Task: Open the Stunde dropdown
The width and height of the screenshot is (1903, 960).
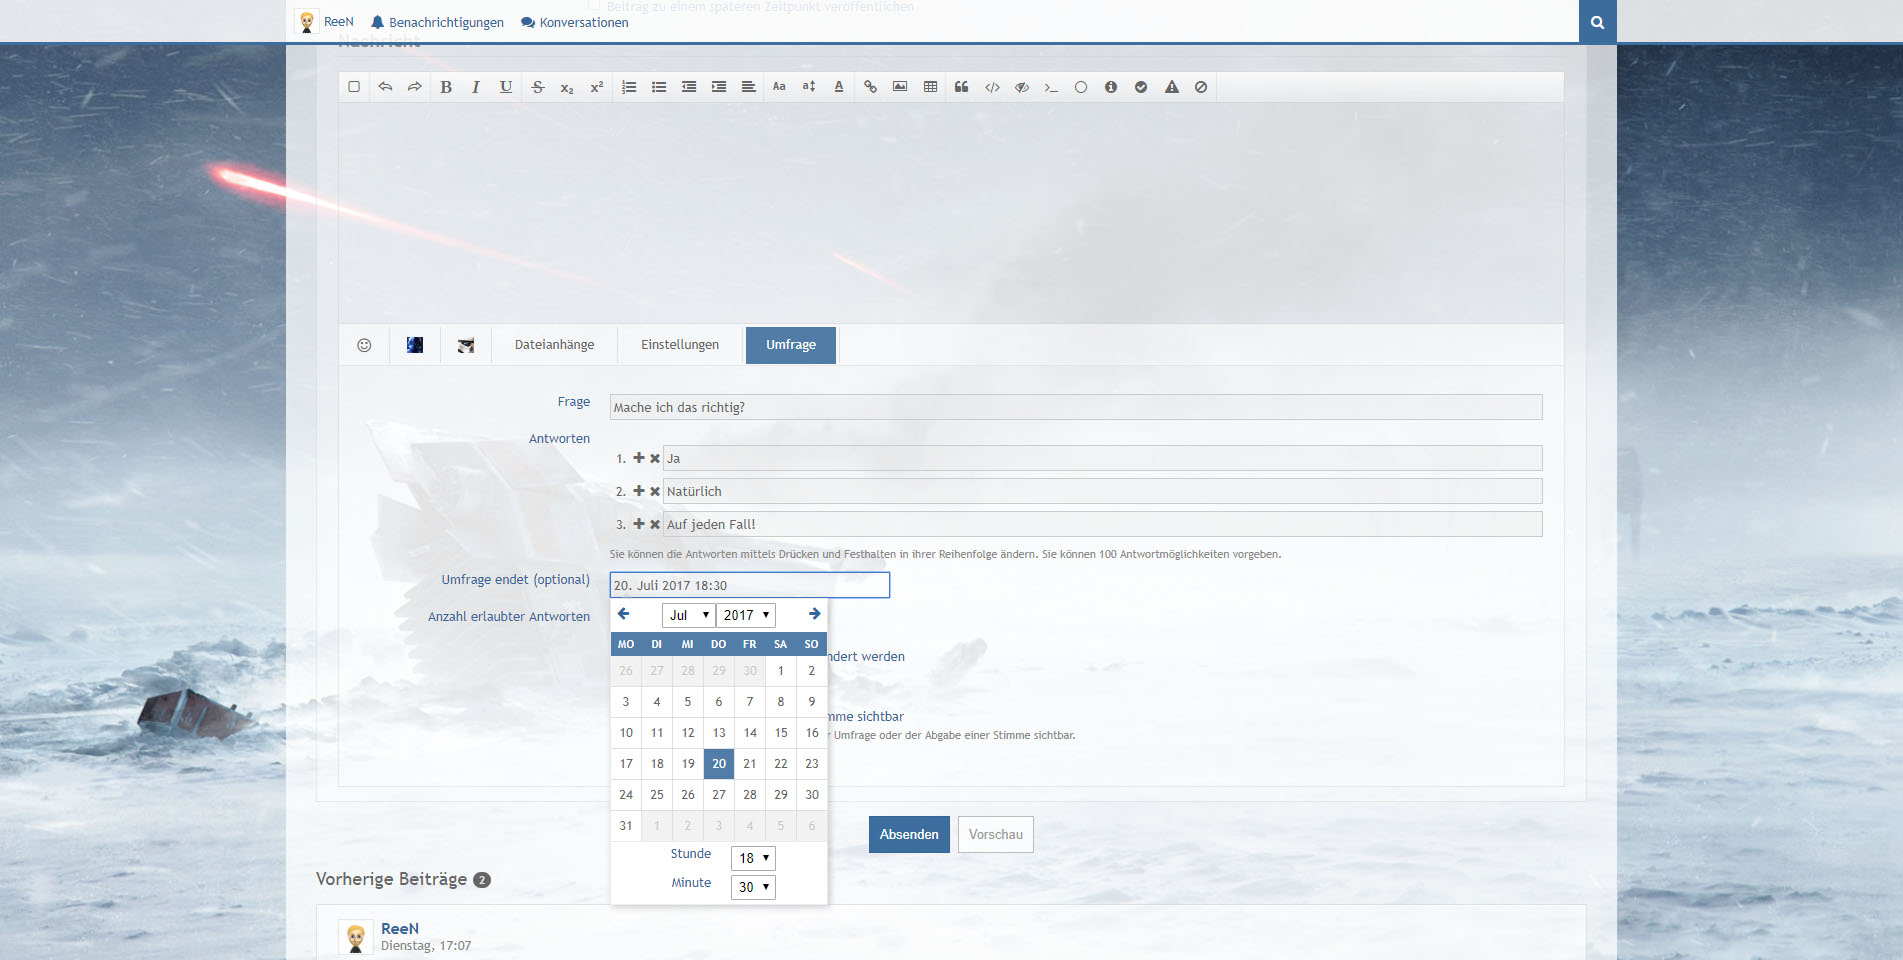Action: (753, 858)
